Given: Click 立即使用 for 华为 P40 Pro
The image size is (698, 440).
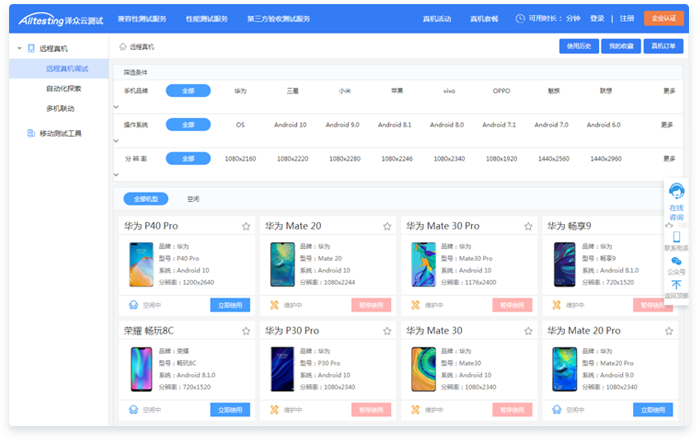Looking at the screenshot, I should [x=230, y=305].
